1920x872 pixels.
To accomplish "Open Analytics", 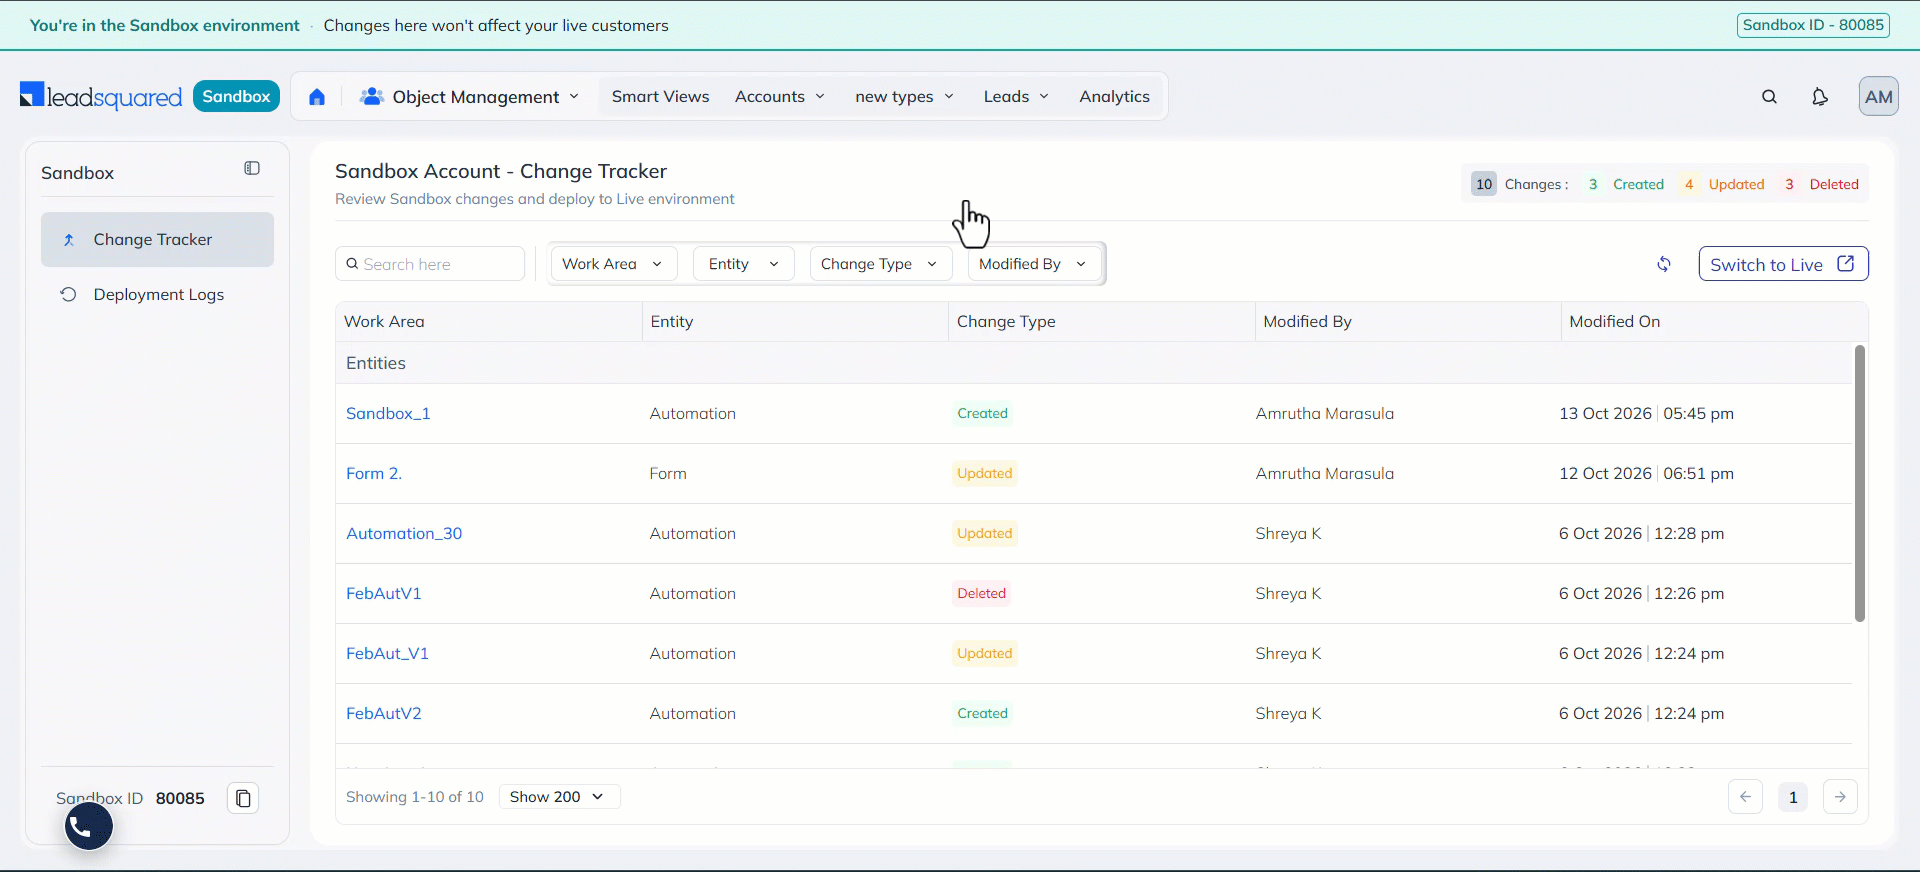I will tap(1114, 97).
